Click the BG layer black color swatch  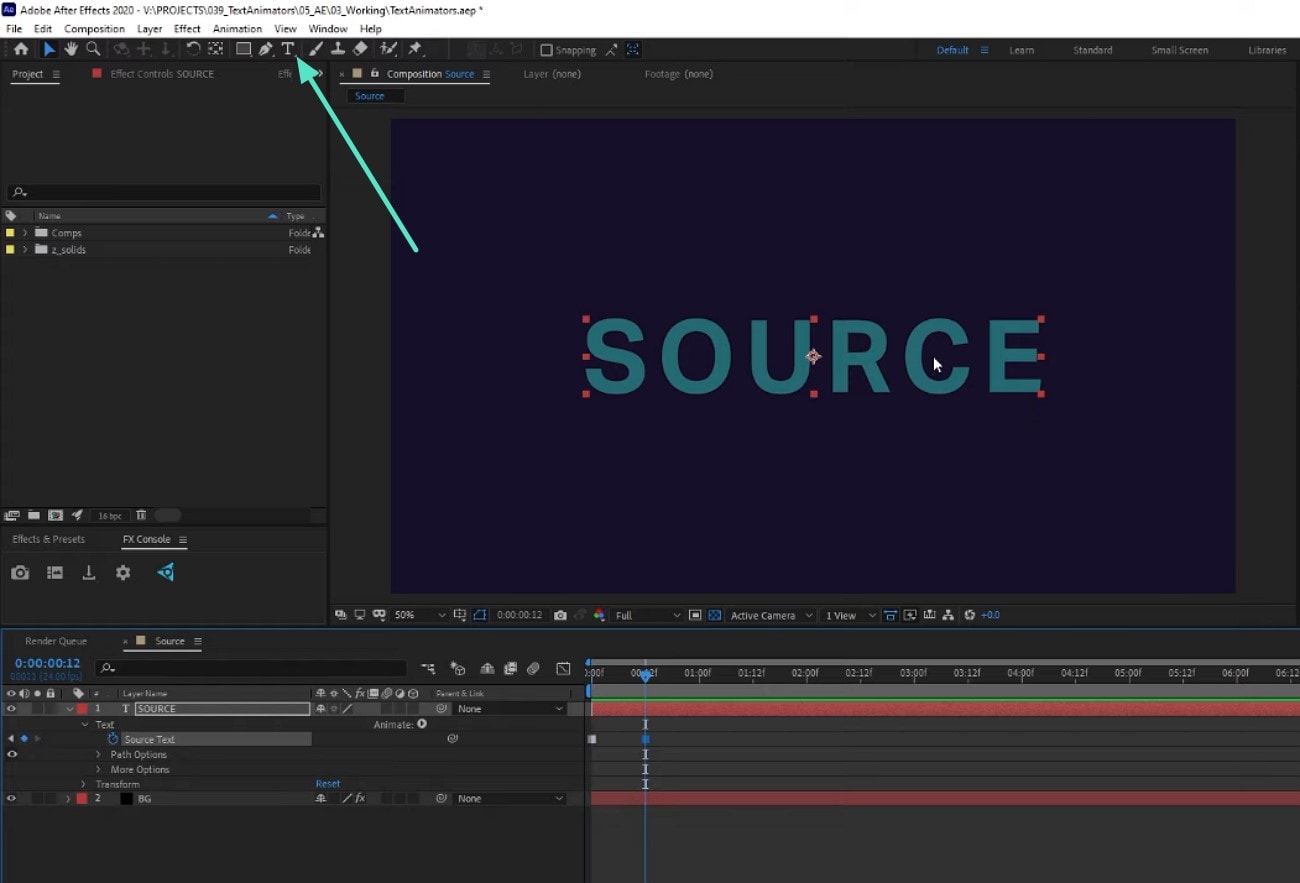(126, 799)
